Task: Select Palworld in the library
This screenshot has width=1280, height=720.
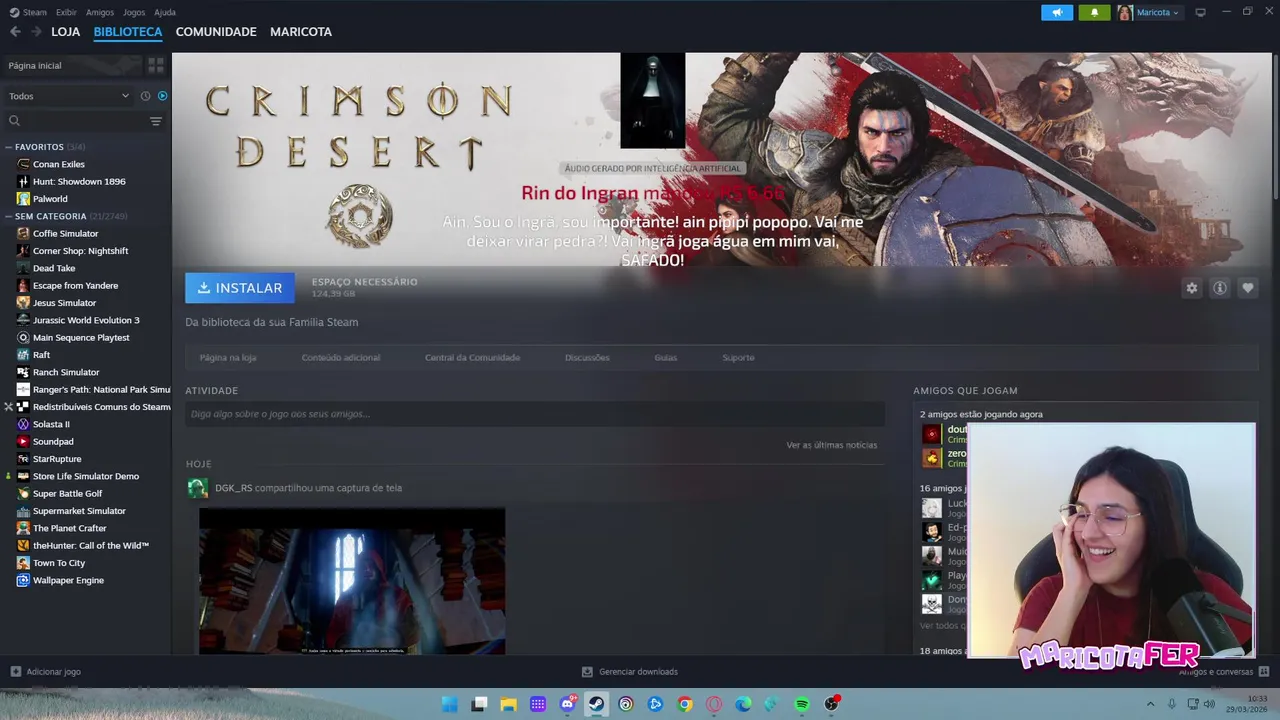Action: coord(50,199)
